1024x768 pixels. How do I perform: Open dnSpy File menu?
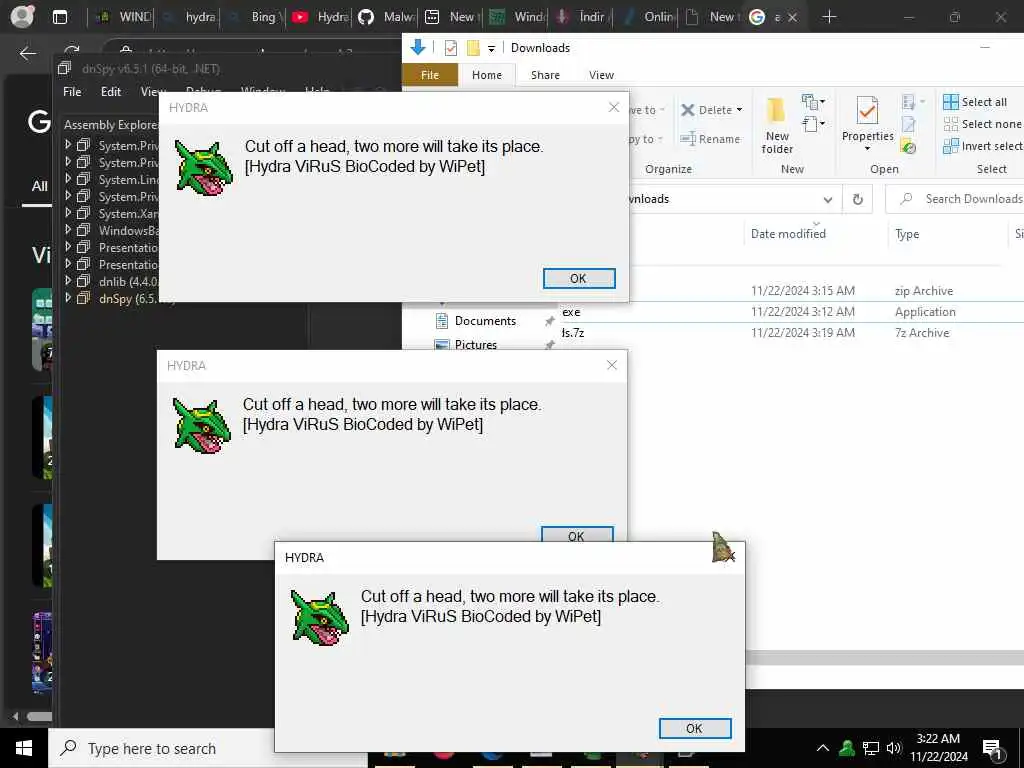click(72, 91)
